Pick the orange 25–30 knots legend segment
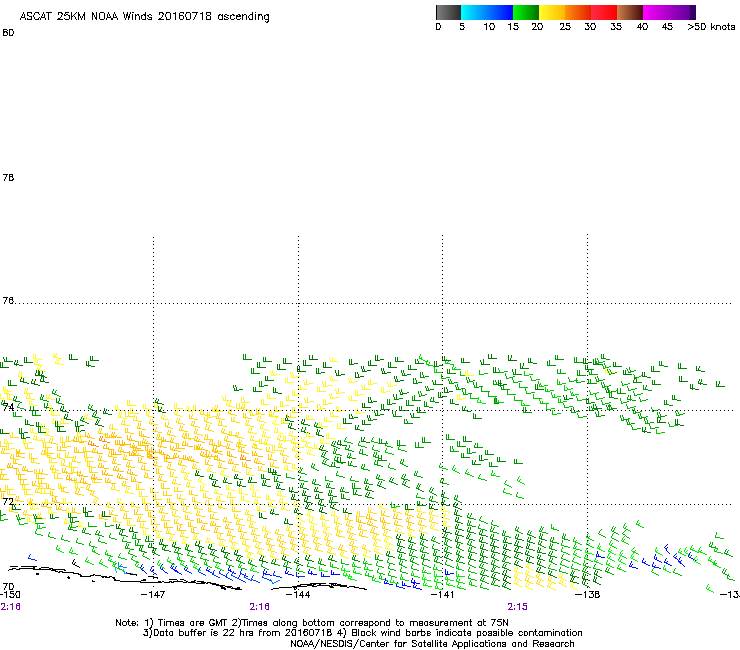 (578, 12)
